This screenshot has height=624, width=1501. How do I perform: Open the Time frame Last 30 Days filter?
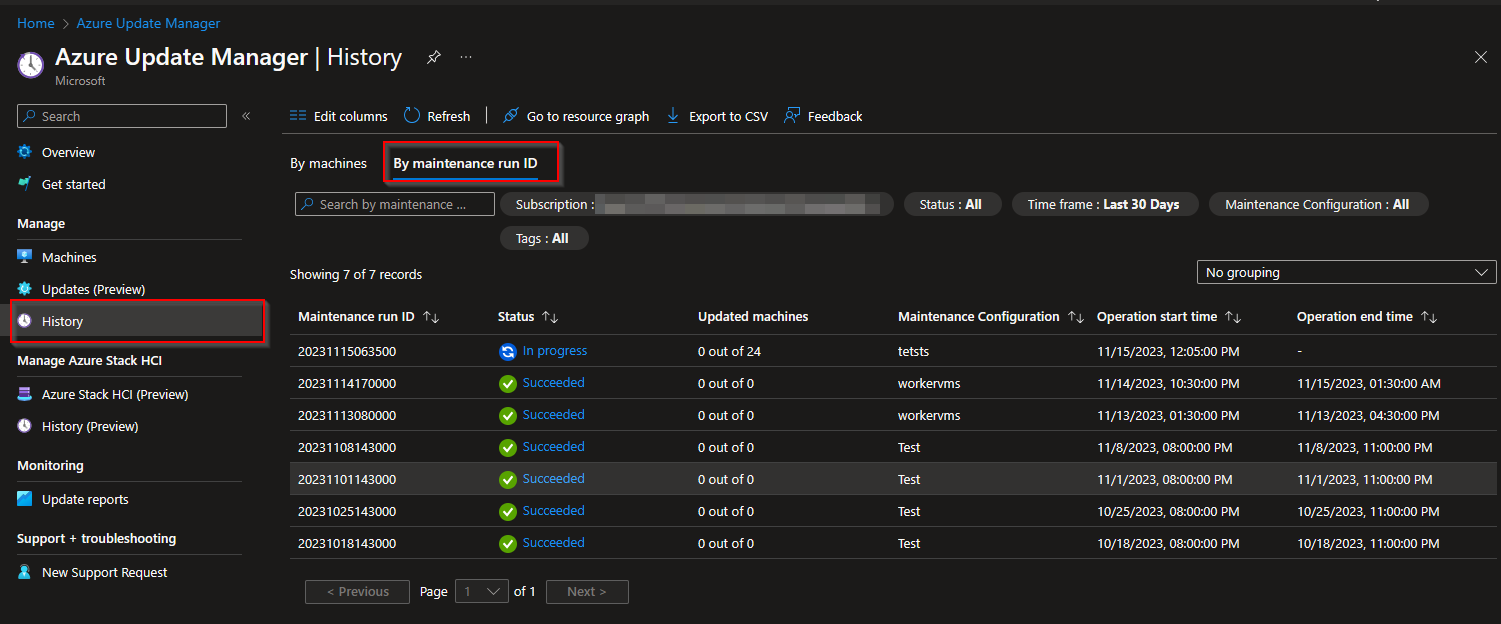[x=1104, y=204]
